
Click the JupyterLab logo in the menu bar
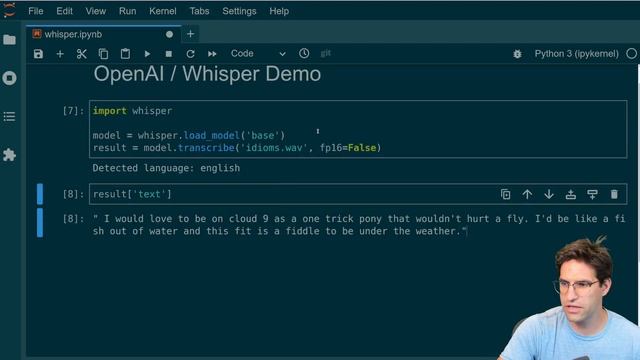(x=9, y=10)
